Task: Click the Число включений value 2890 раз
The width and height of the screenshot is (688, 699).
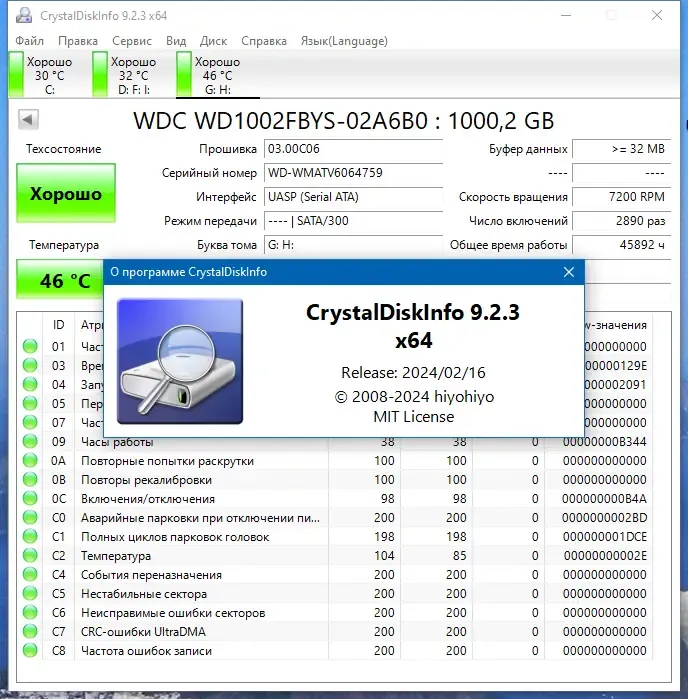Action: (621, 221)
